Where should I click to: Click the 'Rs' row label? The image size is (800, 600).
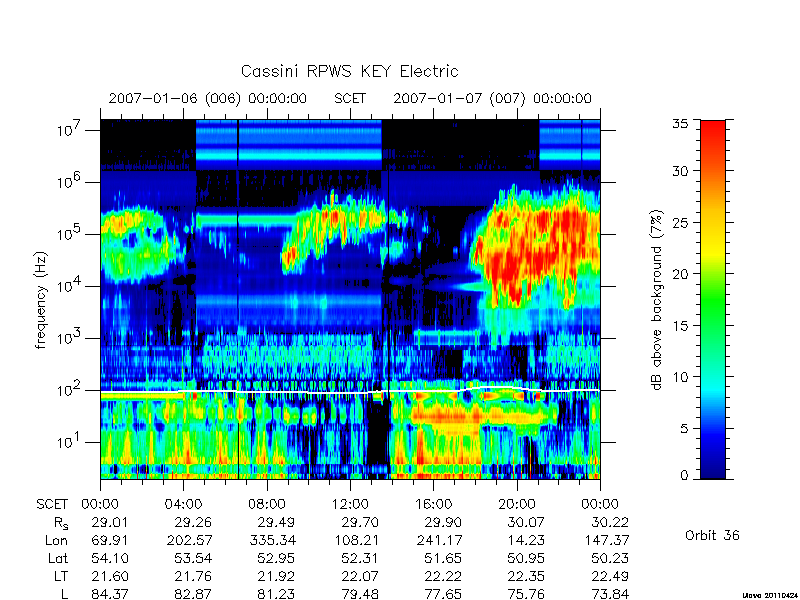[x=61, y=523]
